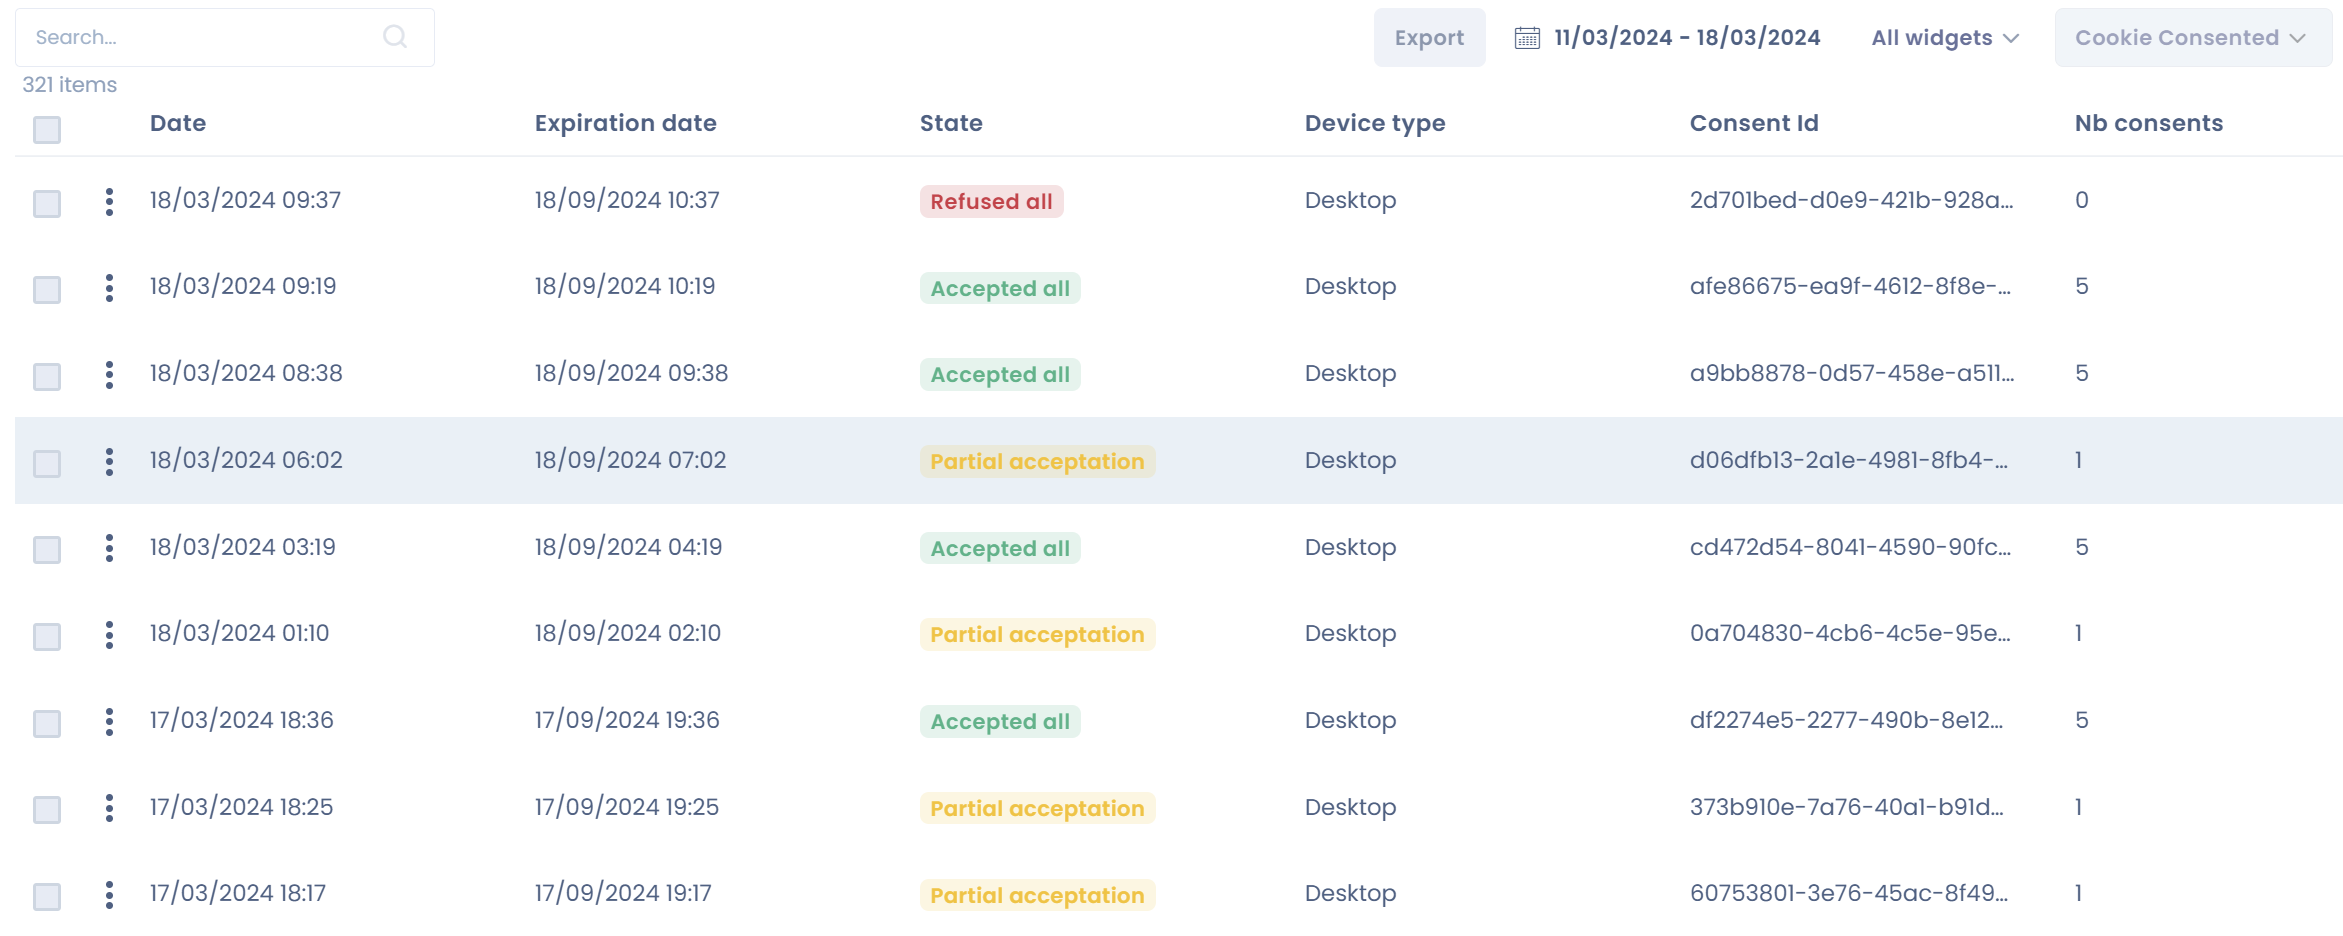Open three-dot menu for 18/03/2024 09:19 row
Image resolution: width=2343 pixels, height=936 pixels.
click(x=109, y=288)
